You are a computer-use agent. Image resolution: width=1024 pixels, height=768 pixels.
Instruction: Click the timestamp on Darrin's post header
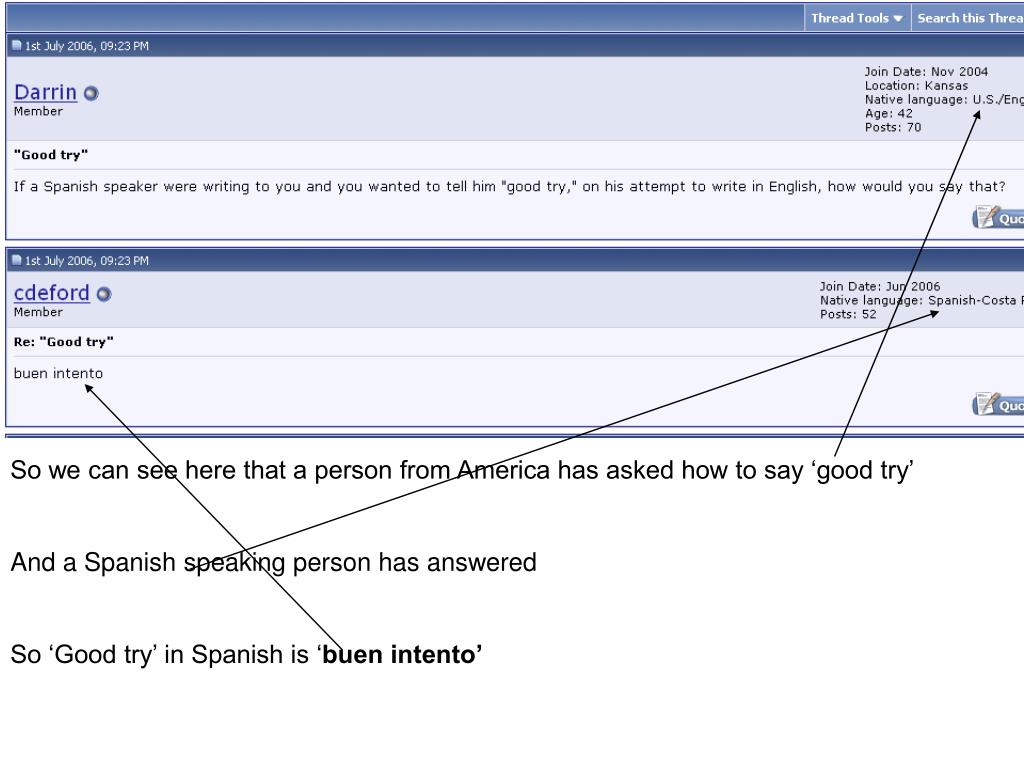[x=87, y=46]
